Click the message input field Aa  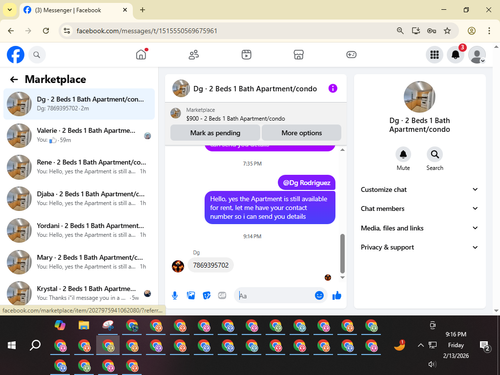[x=275, y=296]
